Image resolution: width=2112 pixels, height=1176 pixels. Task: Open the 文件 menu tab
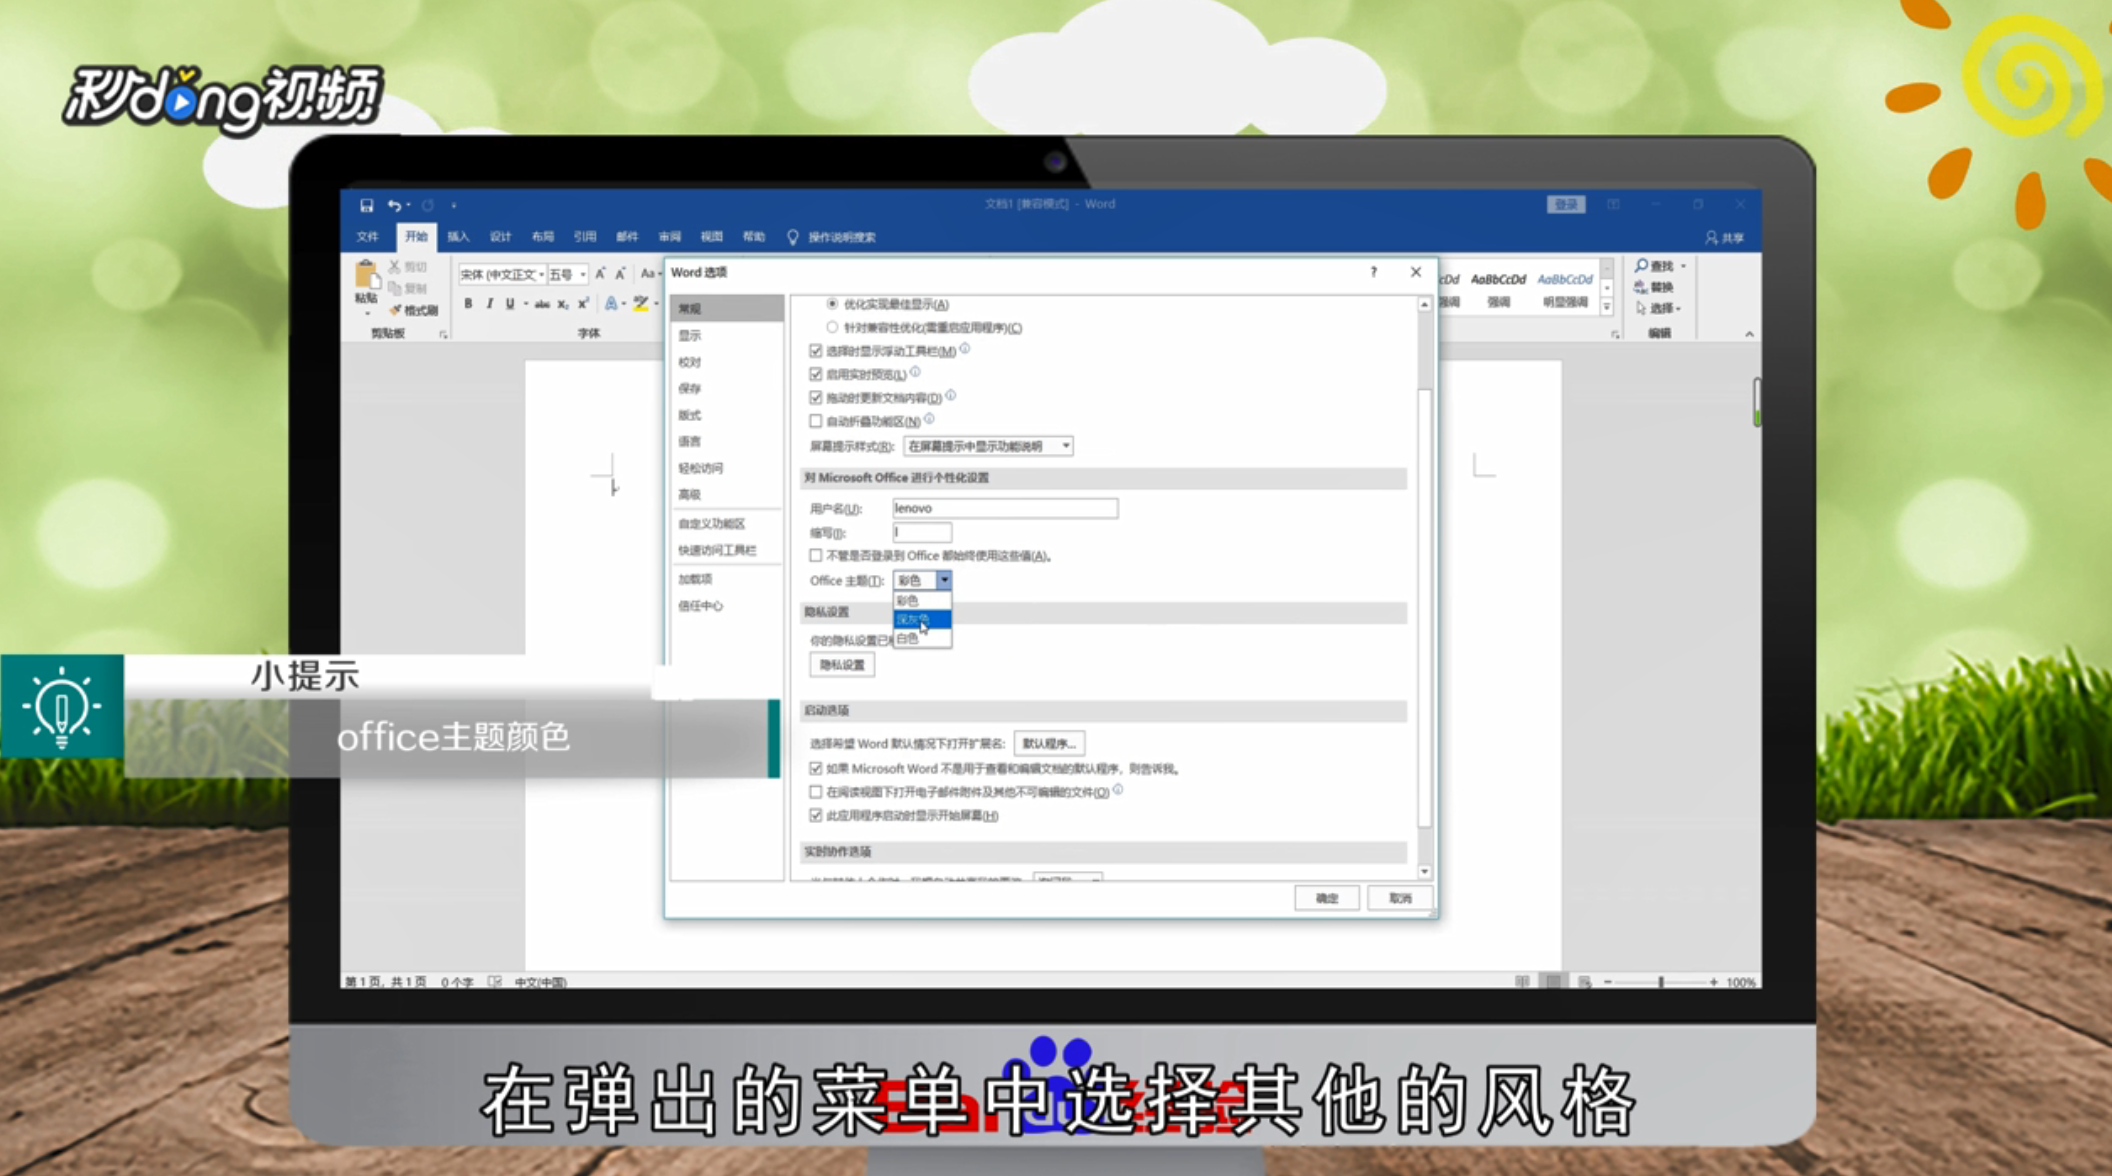(x=367, y=237)
